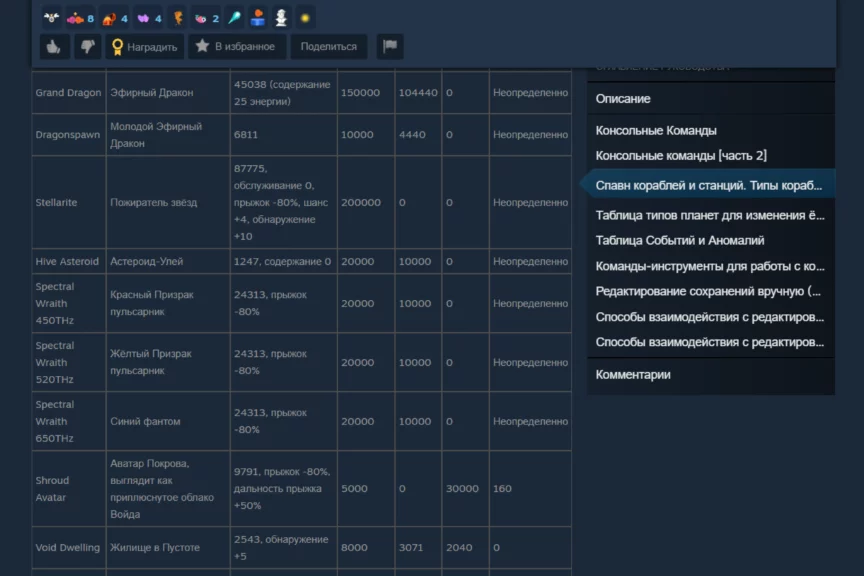Click the white statue bust award icon
Screen dimensions: 864x576
pyautogui.click(x=280, y=17)
